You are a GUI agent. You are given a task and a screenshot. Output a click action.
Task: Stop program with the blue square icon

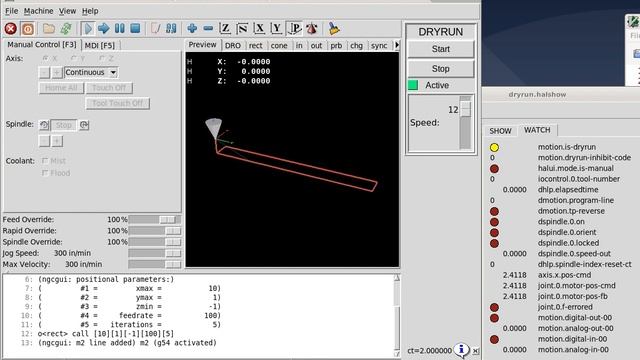tap(136, 29)
